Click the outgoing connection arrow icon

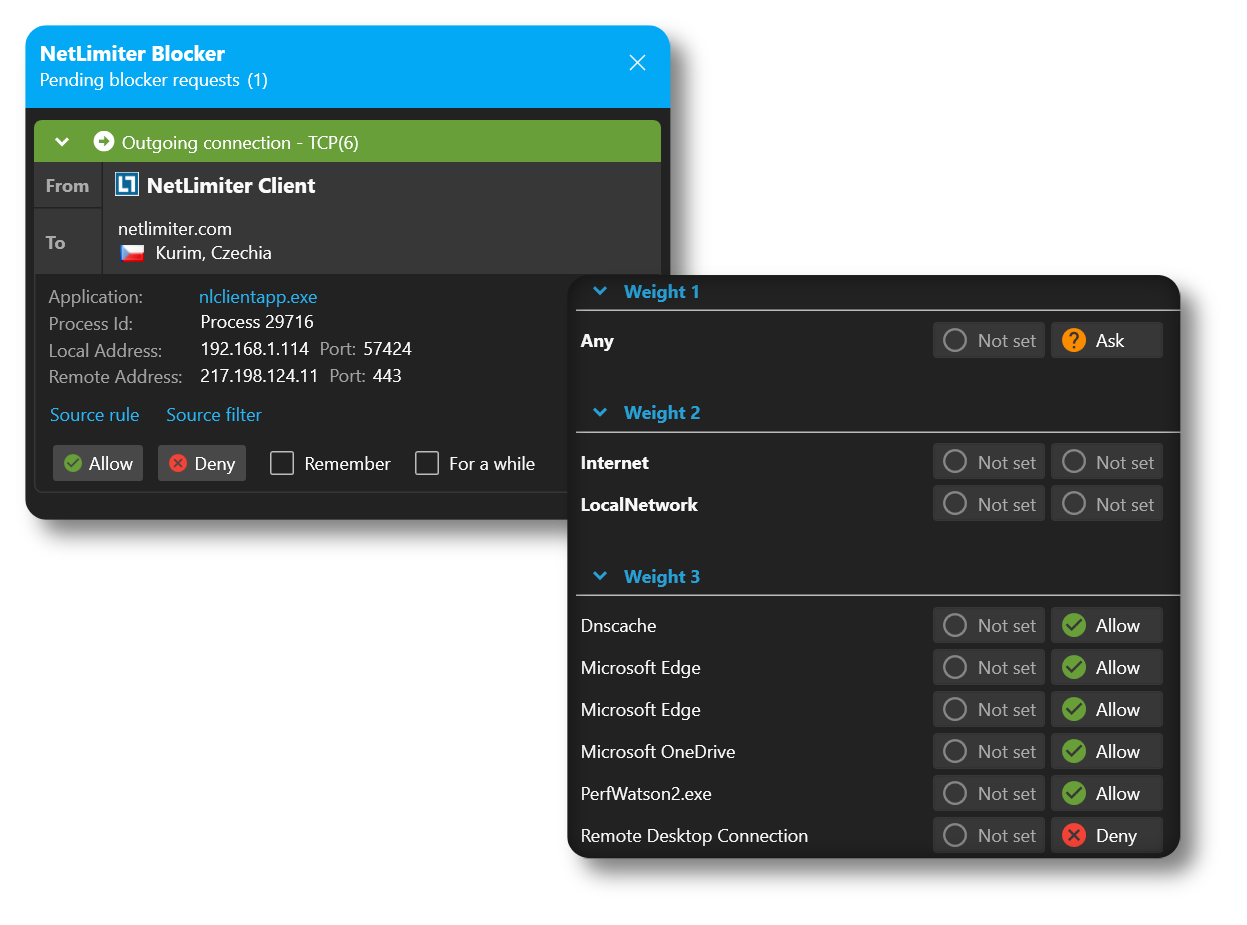104,142
